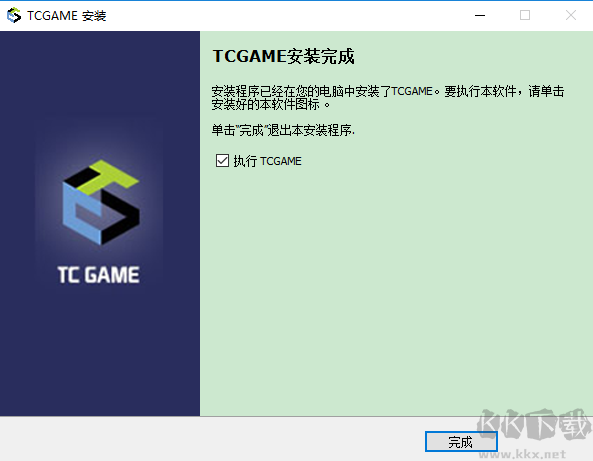Click the heading TCGAME安装完成
The height and width of the screenshot is (461, 593).
click(x=284, y=56)
